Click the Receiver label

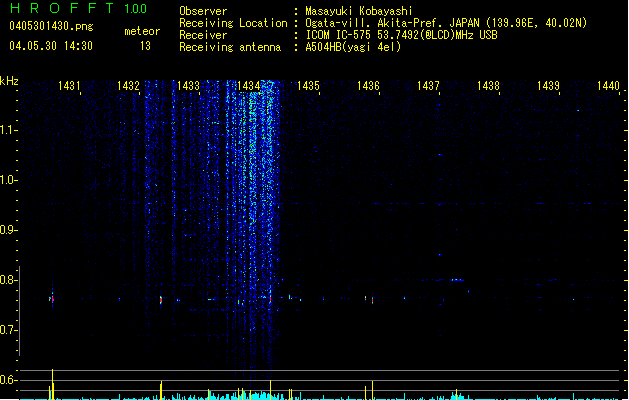tap(203, 35)
